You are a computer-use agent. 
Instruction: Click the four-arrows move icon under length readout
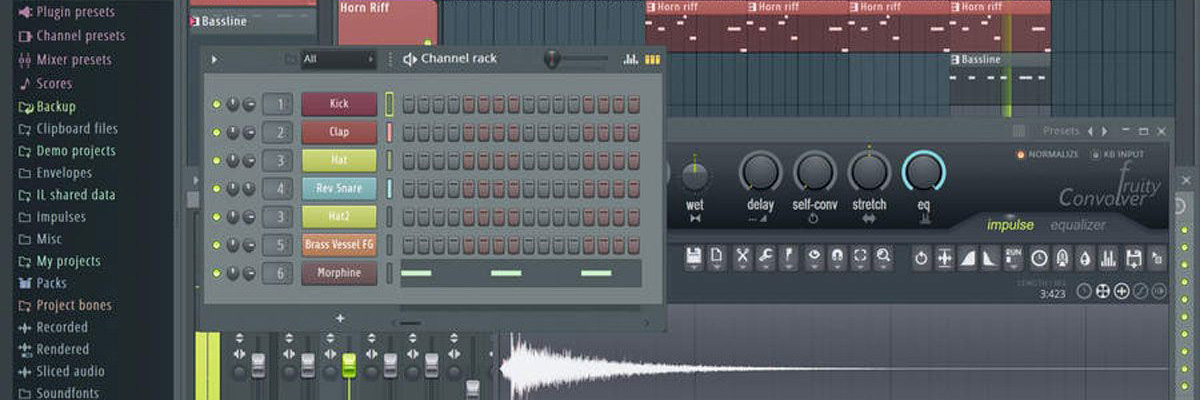(1103, 291)
